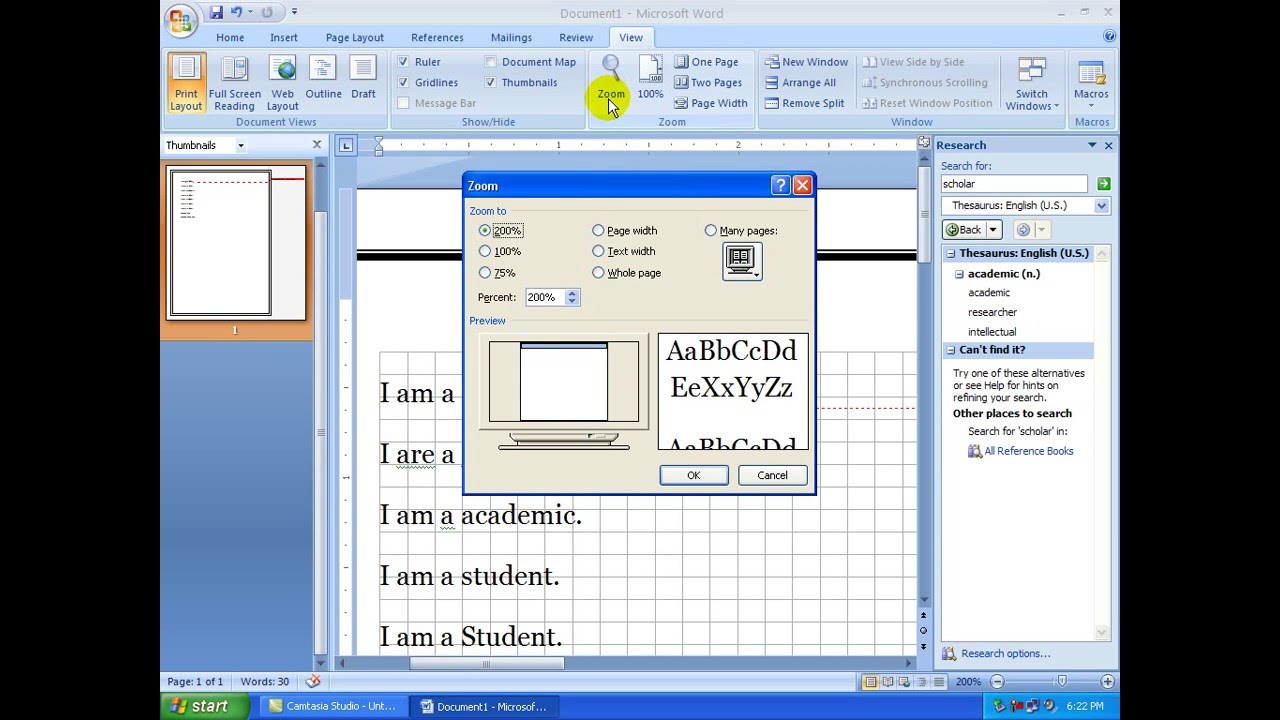
Task: Select the Whole page radio option
Action: point(598,273)
